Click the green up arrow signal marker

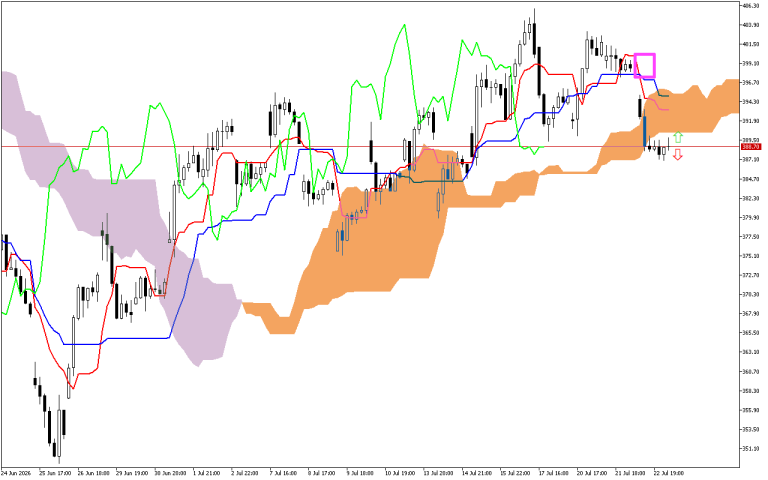tap(677, 137)
